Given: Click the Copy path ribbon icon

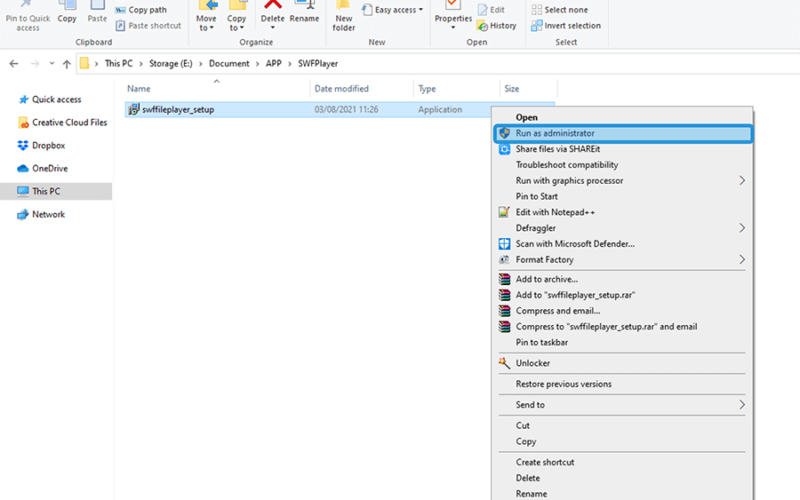Looking at the screenshot, I should [120, 10].
